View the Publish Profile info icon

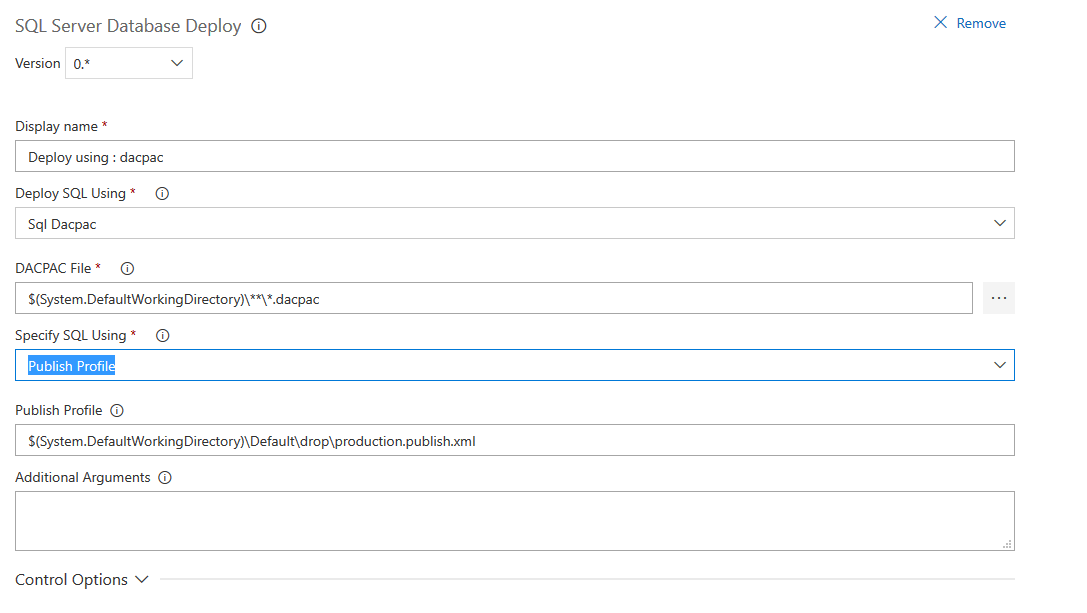coord(117,410)
